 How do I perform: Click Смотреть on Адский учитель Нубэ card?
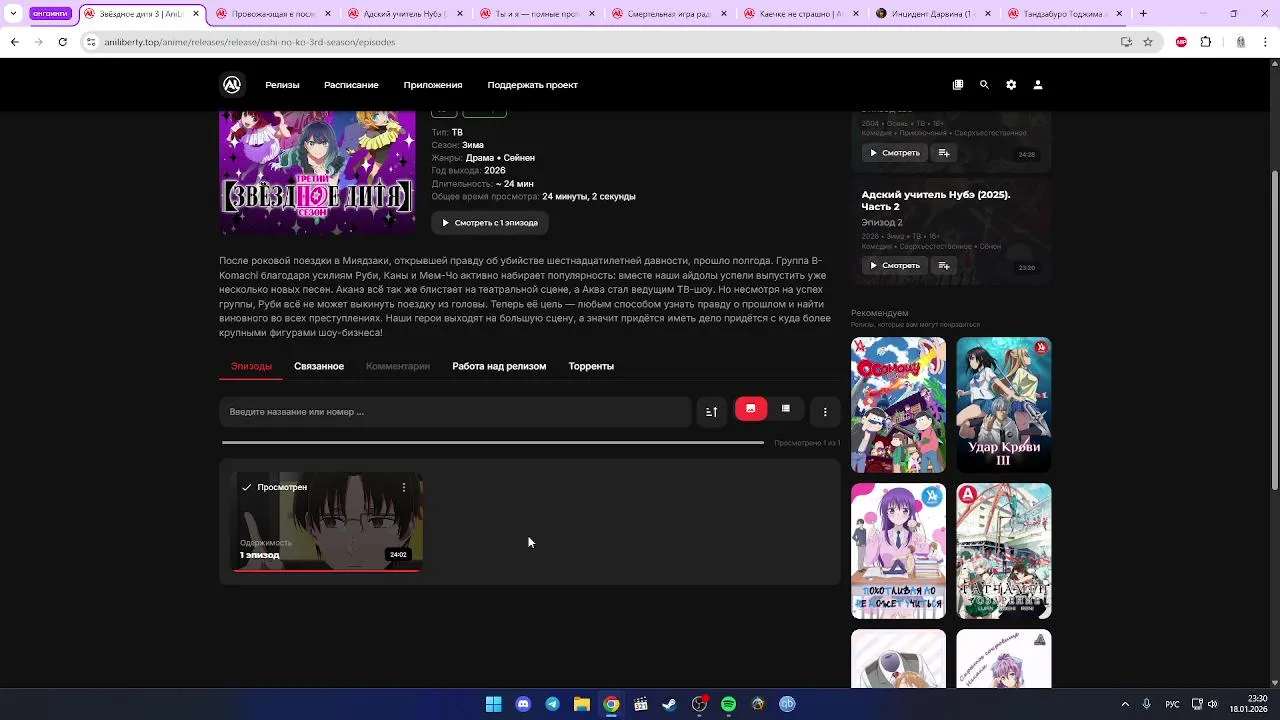894,265
